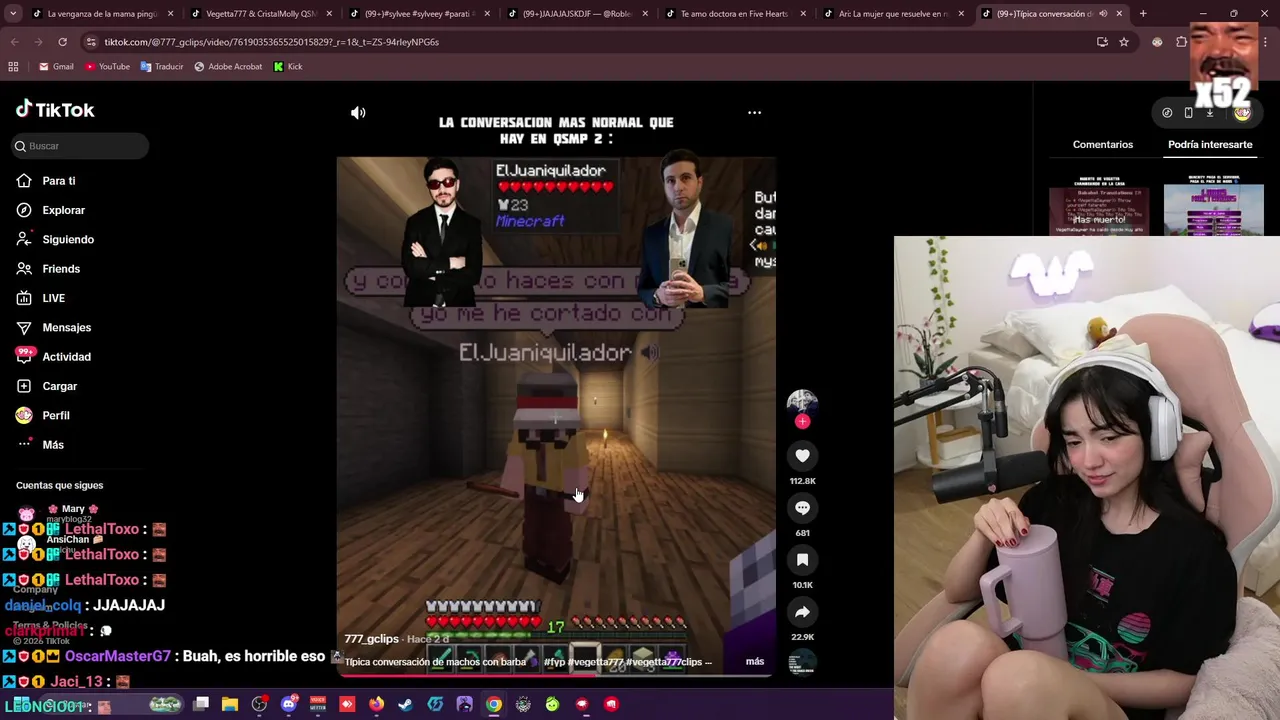Open Chrome apps grid in bookmarks bar
The width and height of the screenshot is (1280, 720).
[13, 67]
